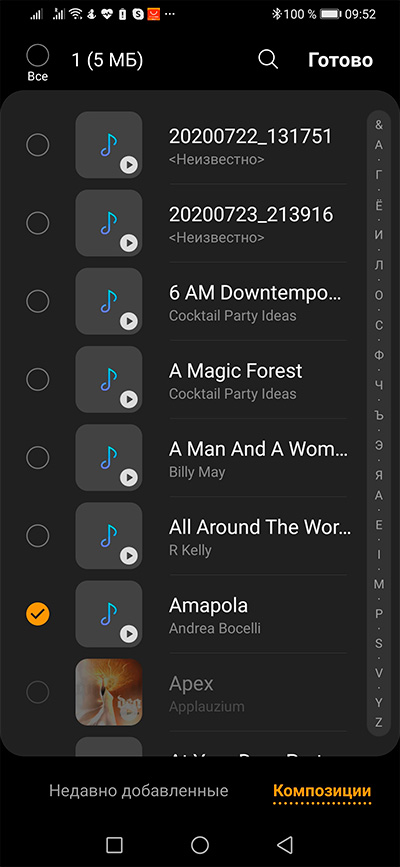Tap the Готово done button
The height and width of the screenshot is (867, 400).
click(340, 60)
